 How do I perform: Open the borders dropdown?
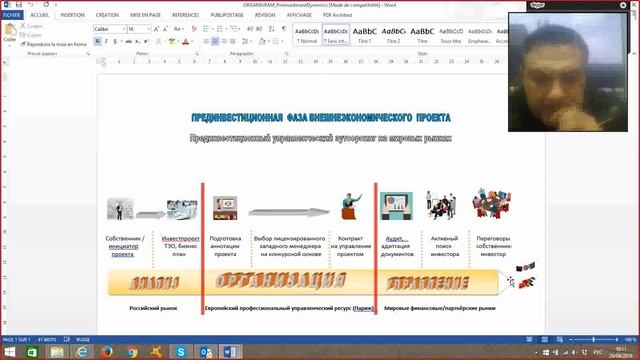click(x=282, y=41)
